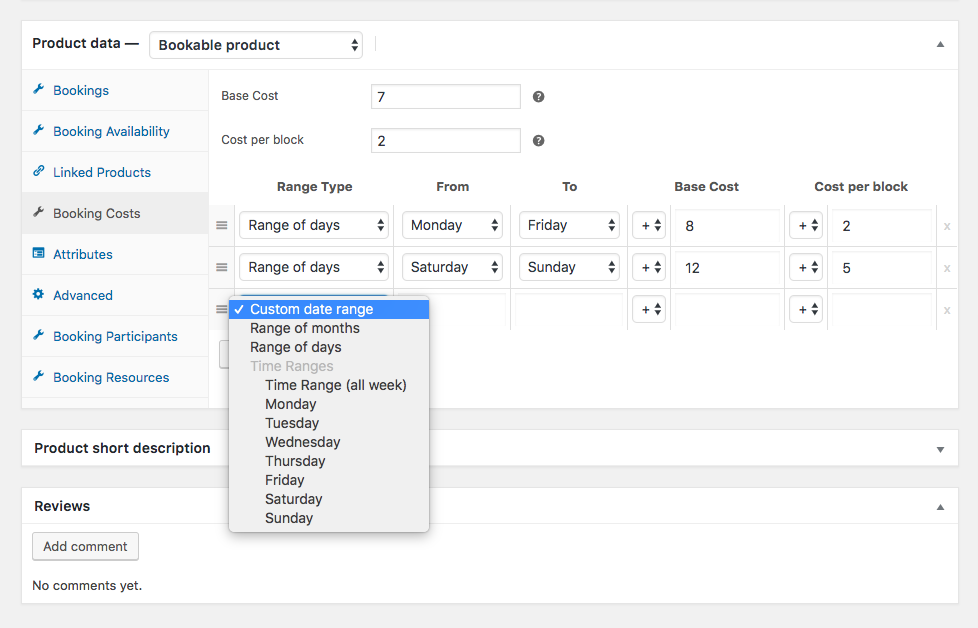Remove the Monday to Friday cost row
Viewport: 978px width, 628px height.
pyautogui.click(x=947, y=226)
